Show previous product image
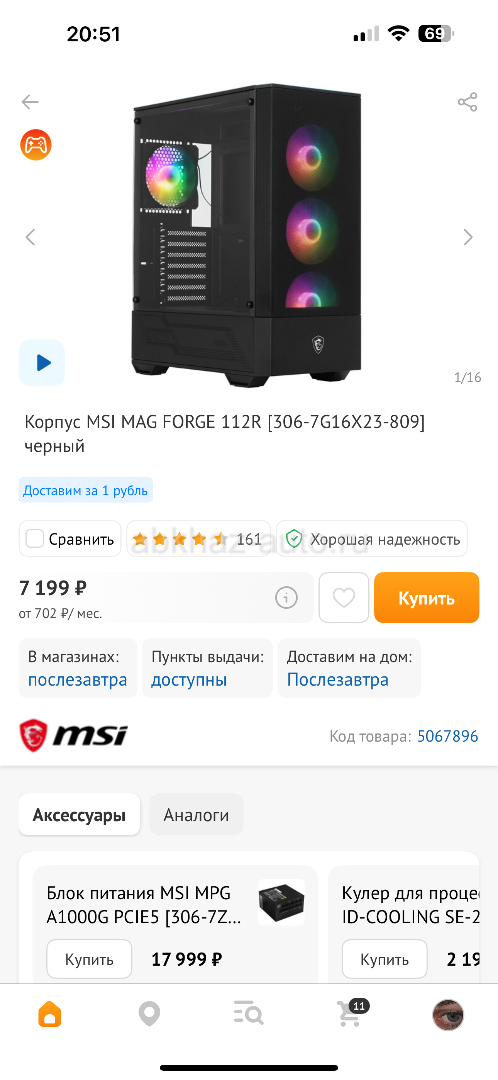The image size is (498, 1080). coord(30,238)
